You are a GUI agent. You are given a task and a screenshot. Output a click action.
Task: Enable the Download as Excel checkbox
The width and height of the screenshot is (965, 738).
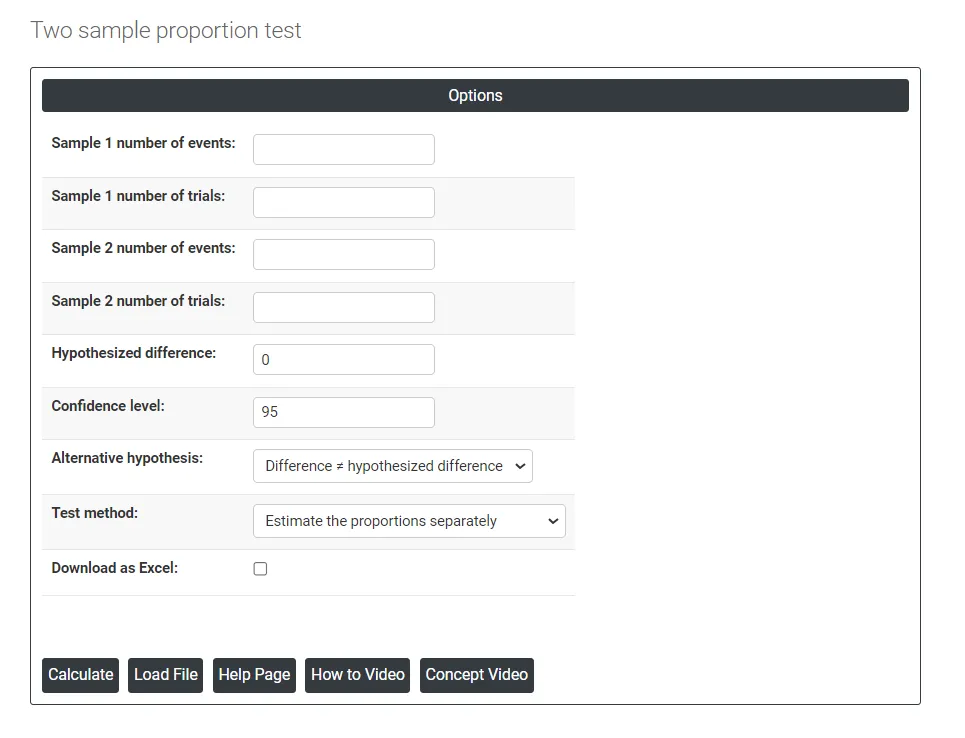pos(260,569)
